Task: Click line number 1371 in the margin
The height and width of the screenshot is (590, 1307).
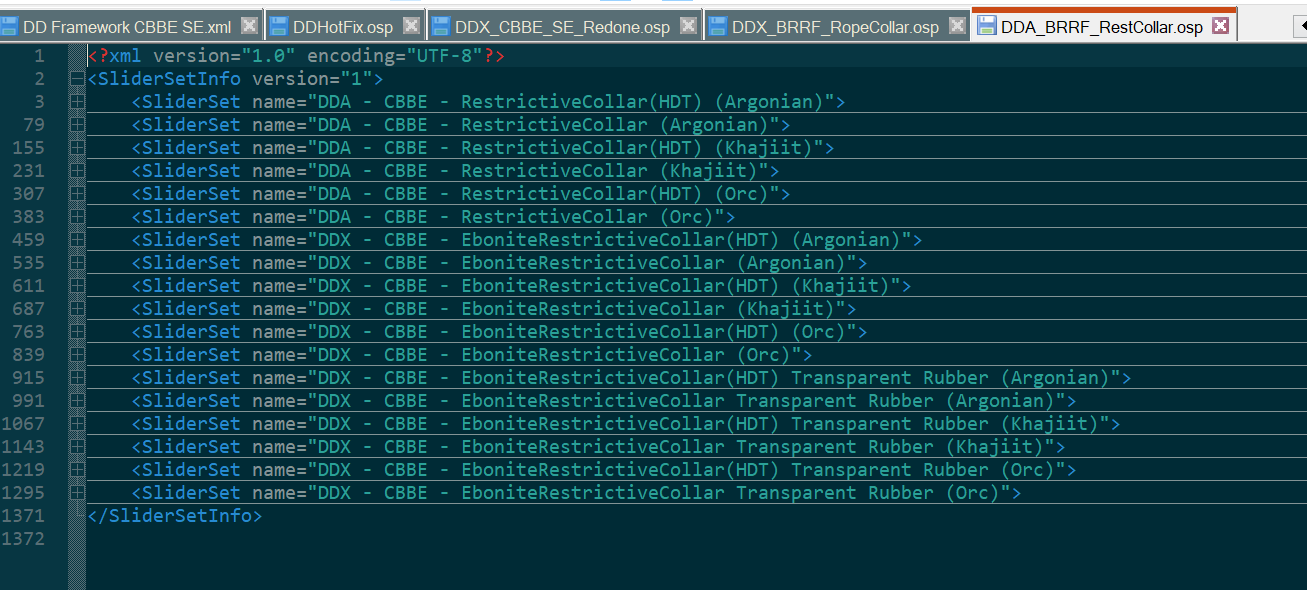Action: (x=24, y=516)
